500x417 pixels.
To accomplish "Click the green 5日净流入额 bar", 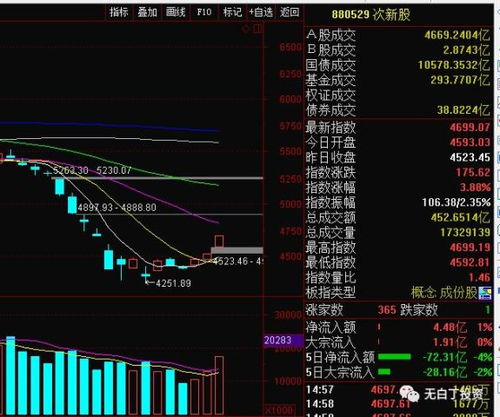I will [x=394, y=357].
